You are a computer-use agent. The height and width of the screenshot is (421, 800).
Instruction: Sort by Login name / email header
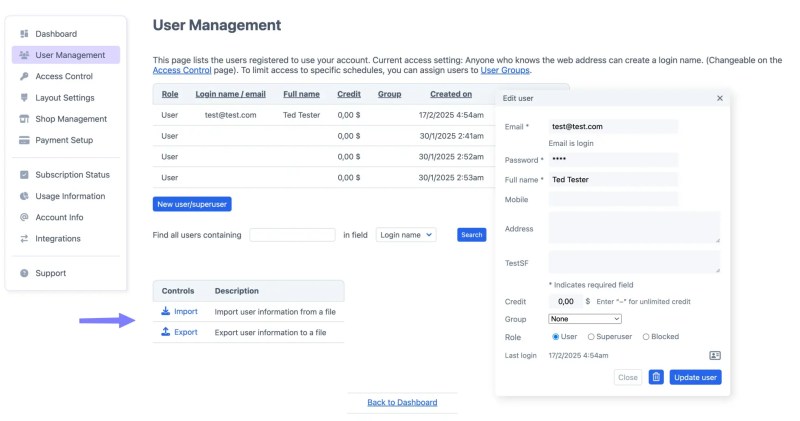231,94
